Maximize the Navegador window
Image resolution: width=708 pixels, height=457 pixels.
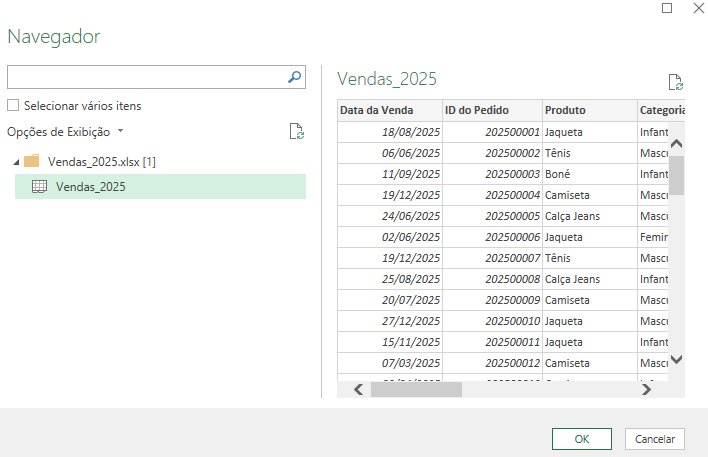coord(667,8)
